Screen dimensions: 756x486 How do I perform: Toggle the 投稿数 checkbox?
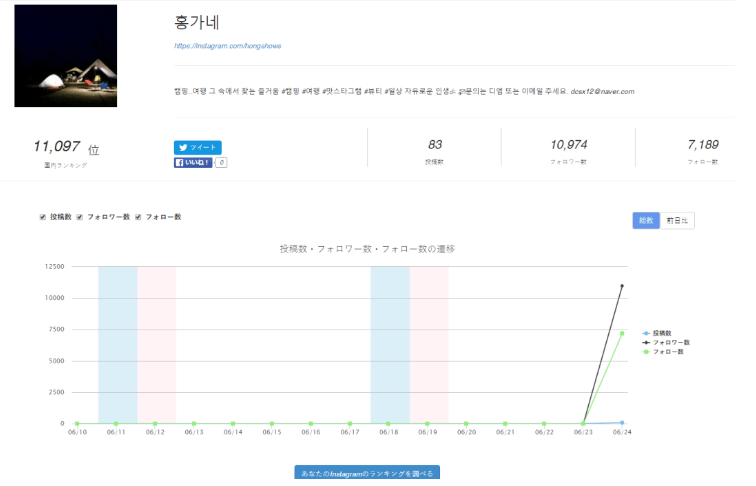click(x=42, y=217)
